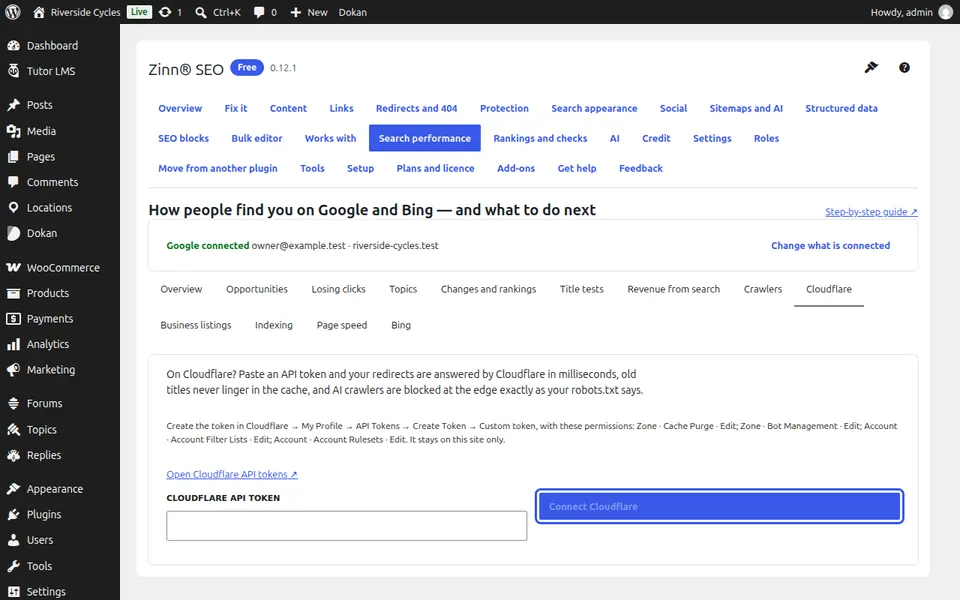Click the admin avatar in top bar
This screenshot has width=960, height=600.
[946, 12]
